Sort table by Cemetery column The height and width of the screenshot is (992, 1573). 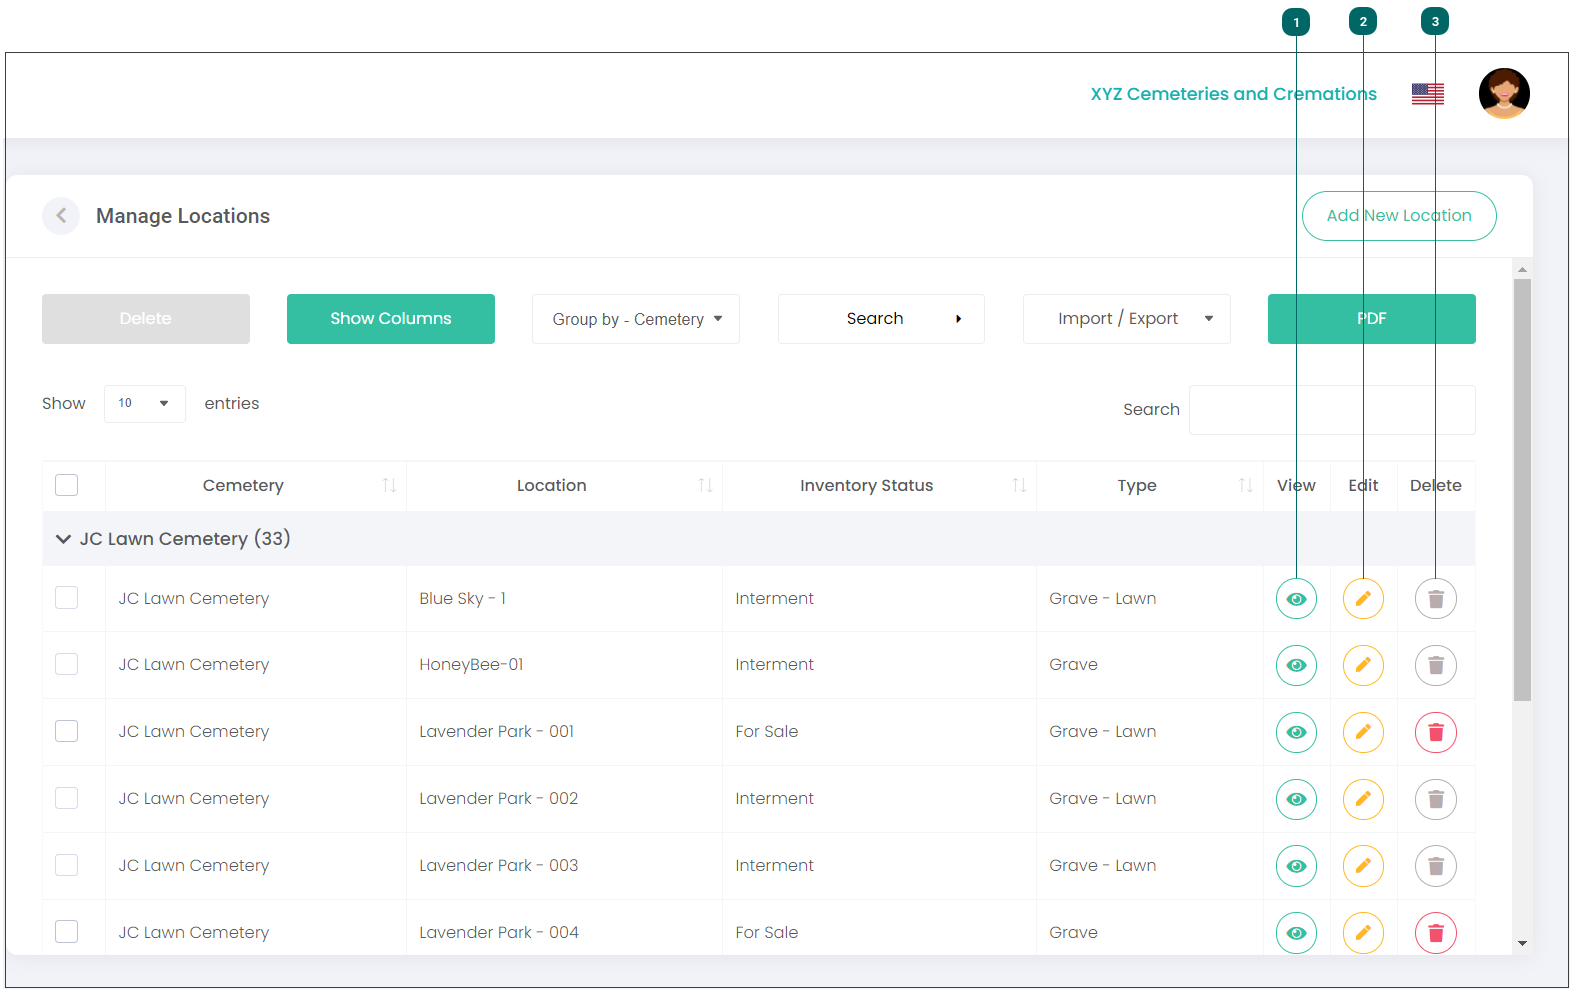(x=389, y=485)
